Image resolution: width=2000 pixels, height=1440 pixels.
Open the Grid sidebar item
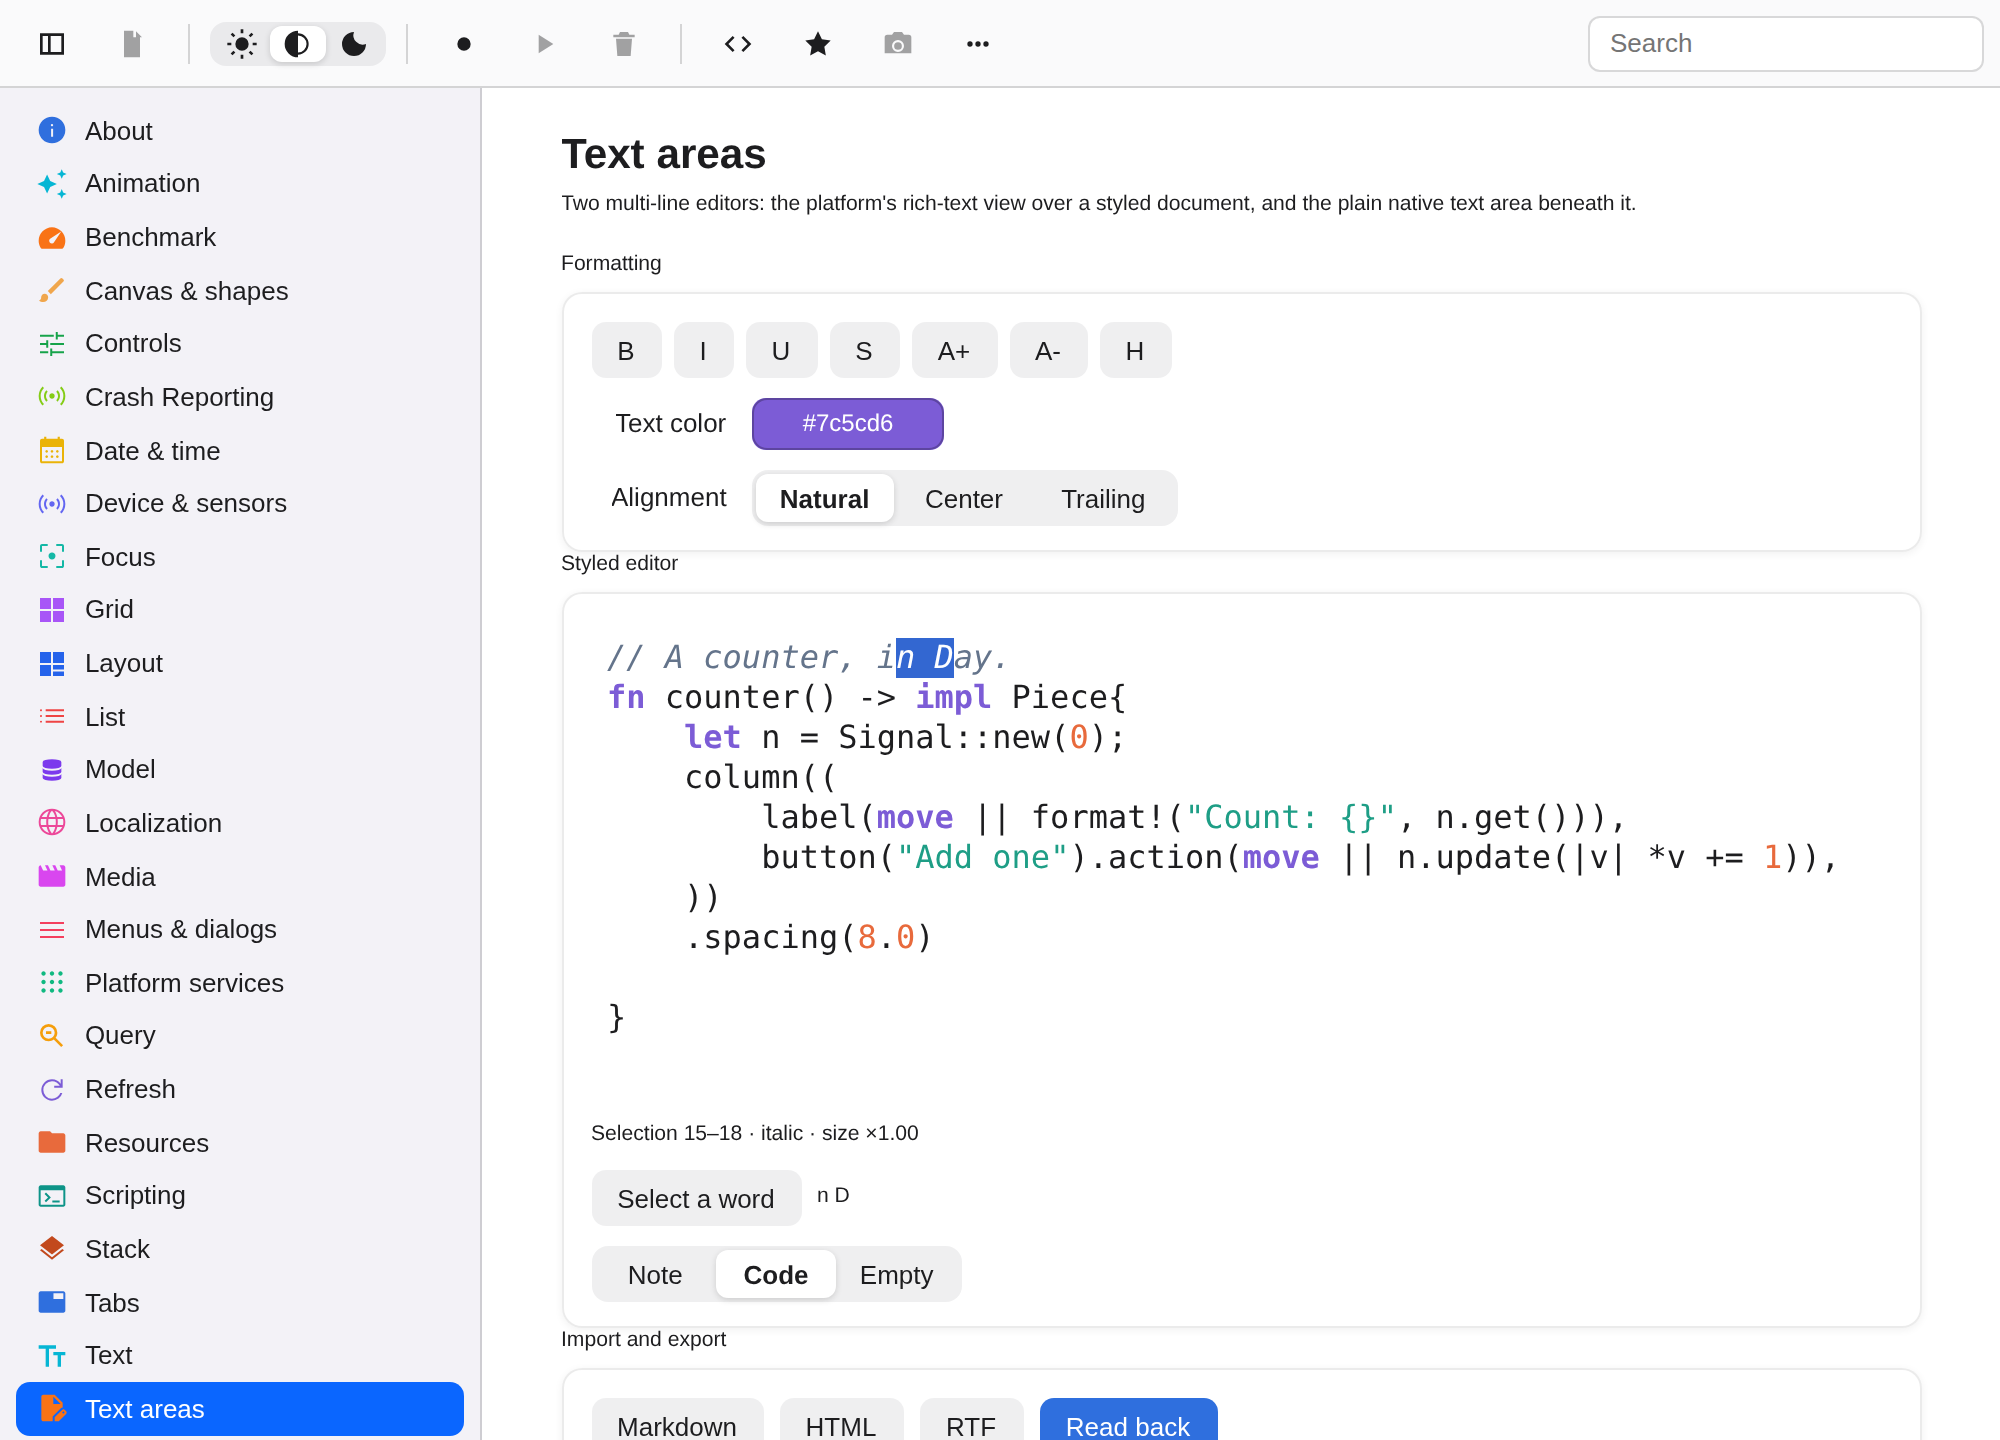(x=240, y=610)
